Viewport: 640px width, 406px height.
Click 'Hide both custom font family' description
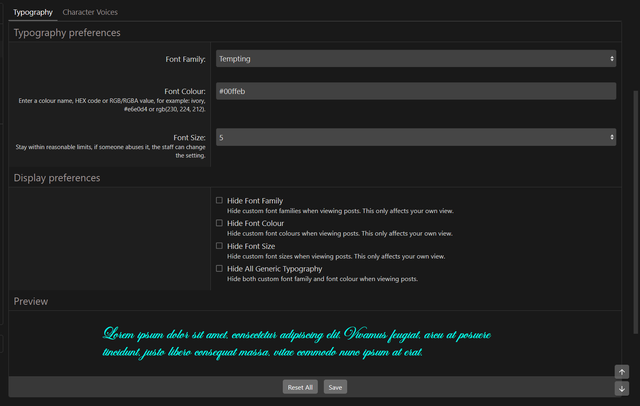(x=322, y=279)
